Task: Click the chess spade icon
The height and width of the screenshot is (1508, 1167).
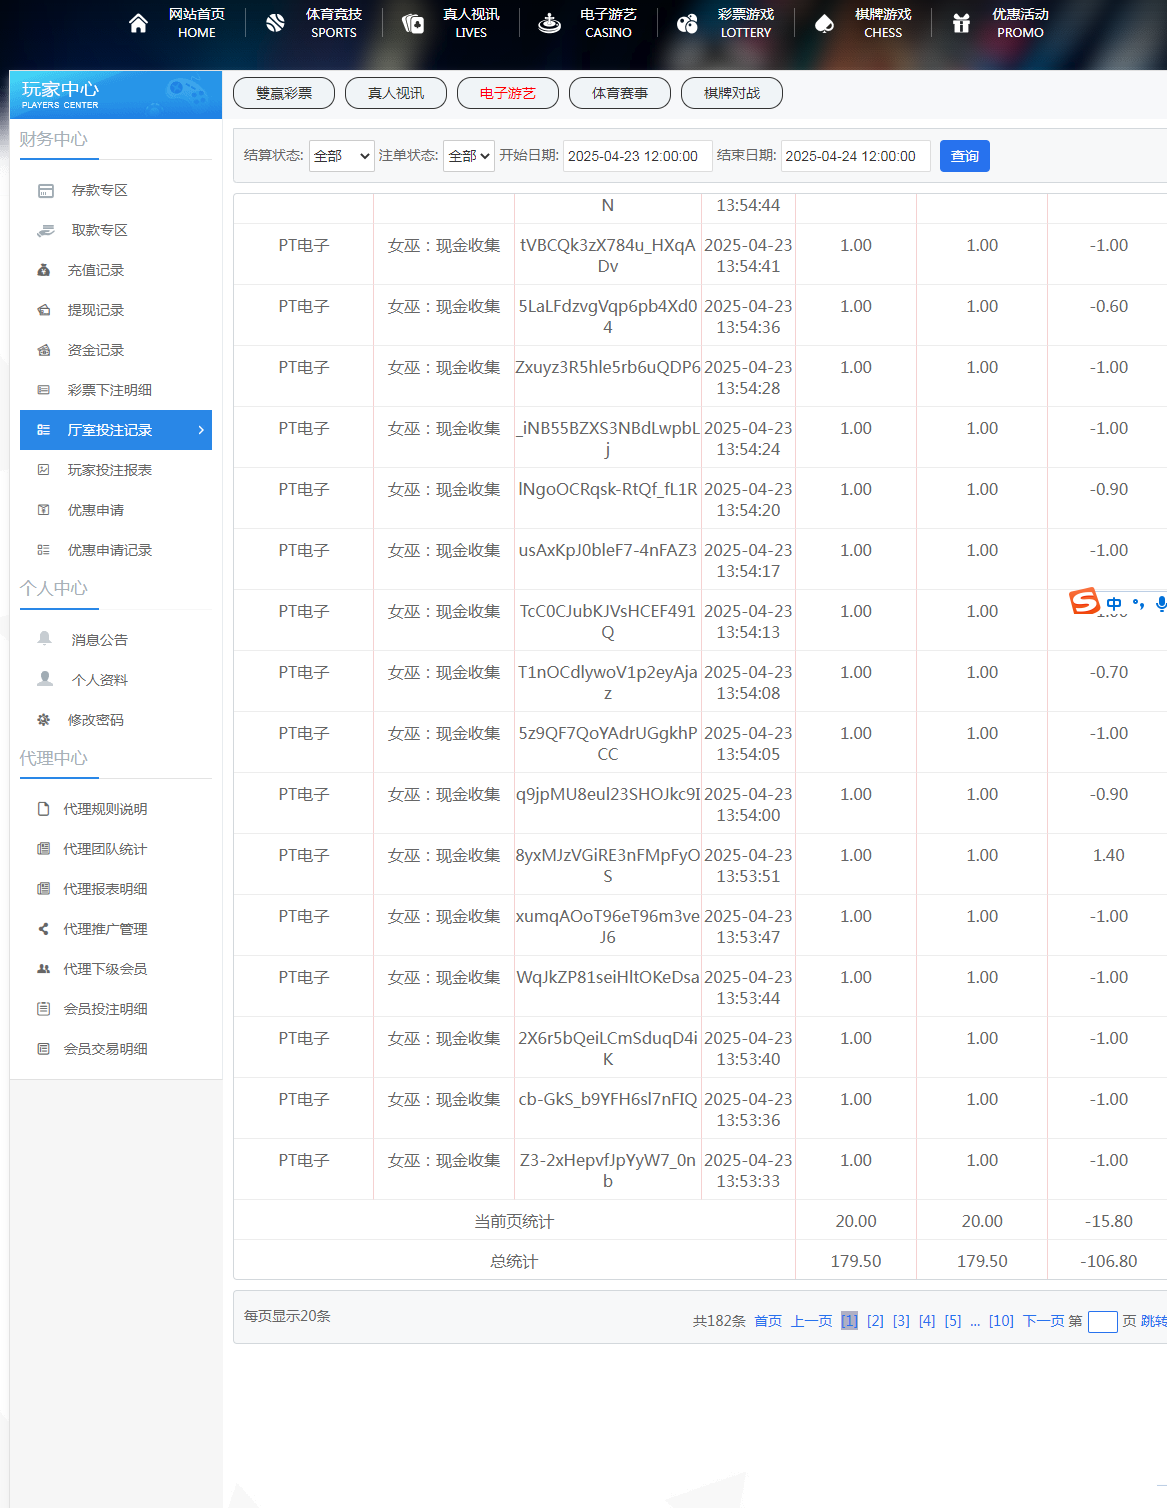Action: coord(824,23)
